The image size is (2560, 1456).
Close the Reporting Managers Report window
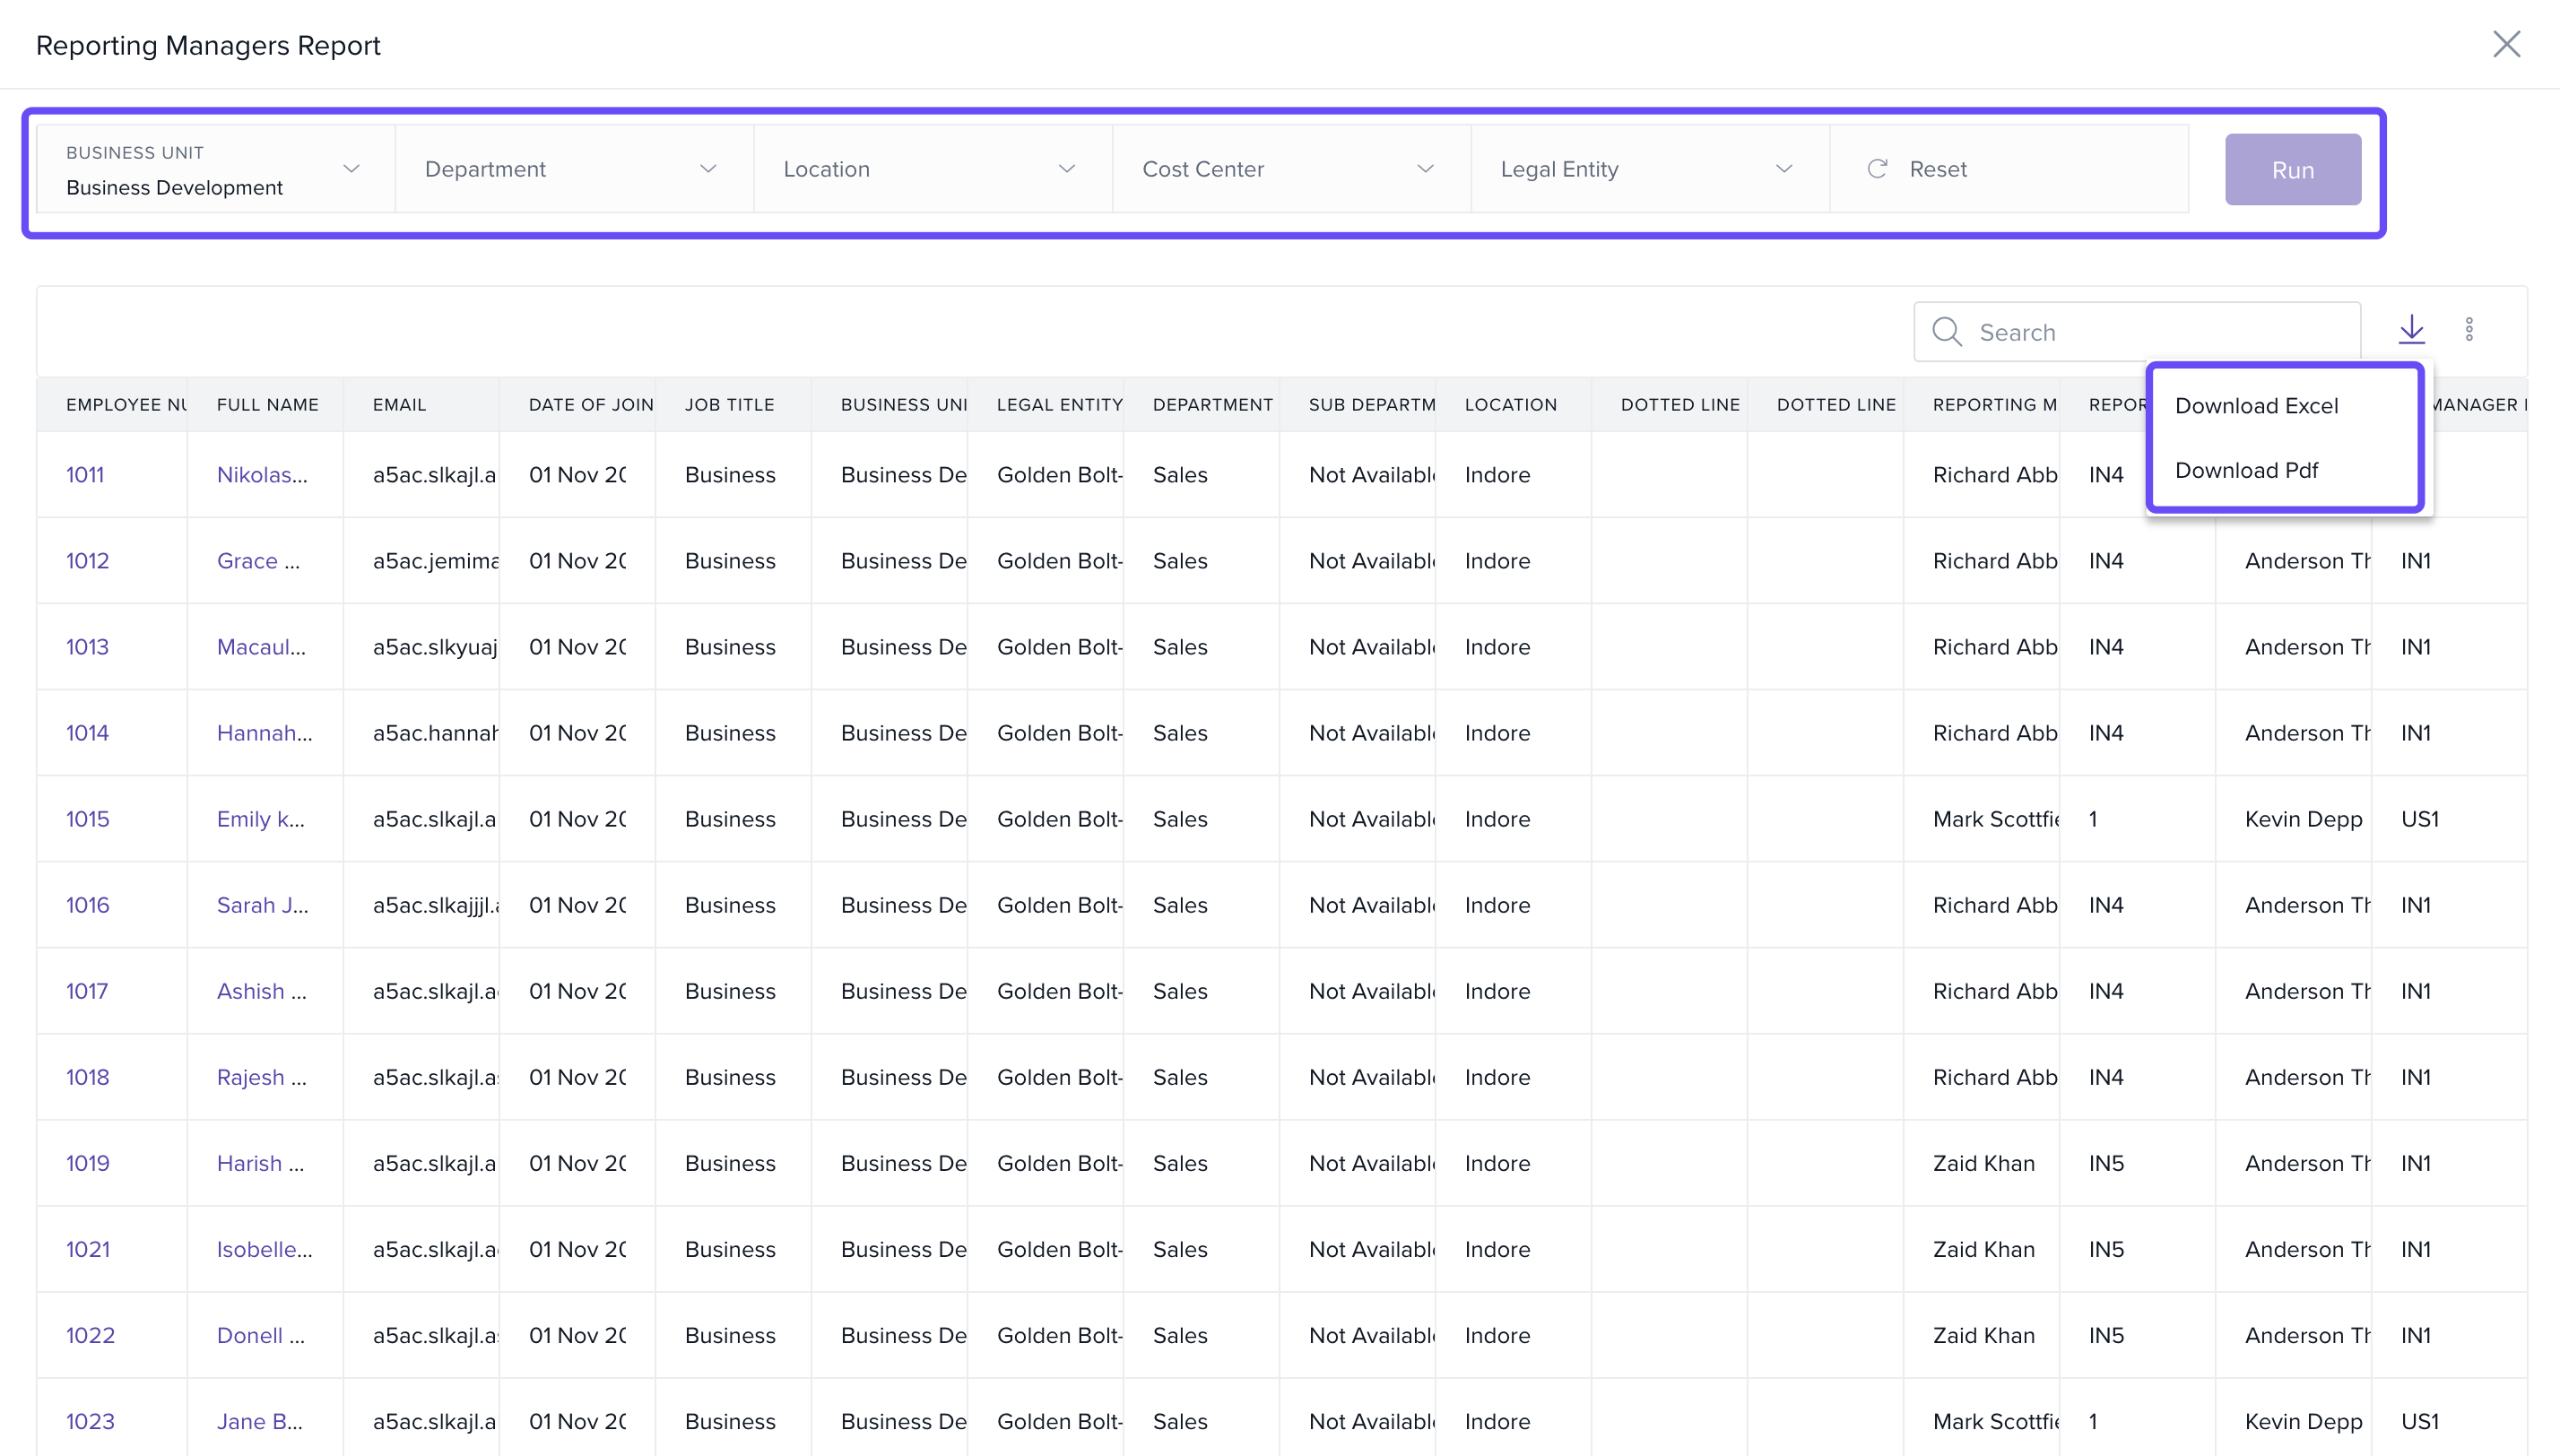[x=2506, y=44]
